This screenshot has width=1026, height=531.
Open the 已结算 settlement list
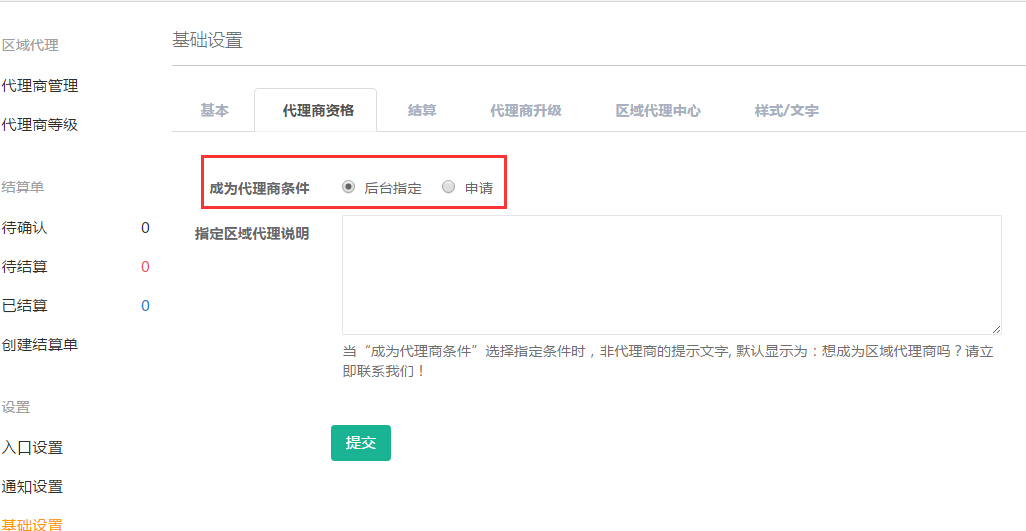pyautogui.click(x=25, y=306)
